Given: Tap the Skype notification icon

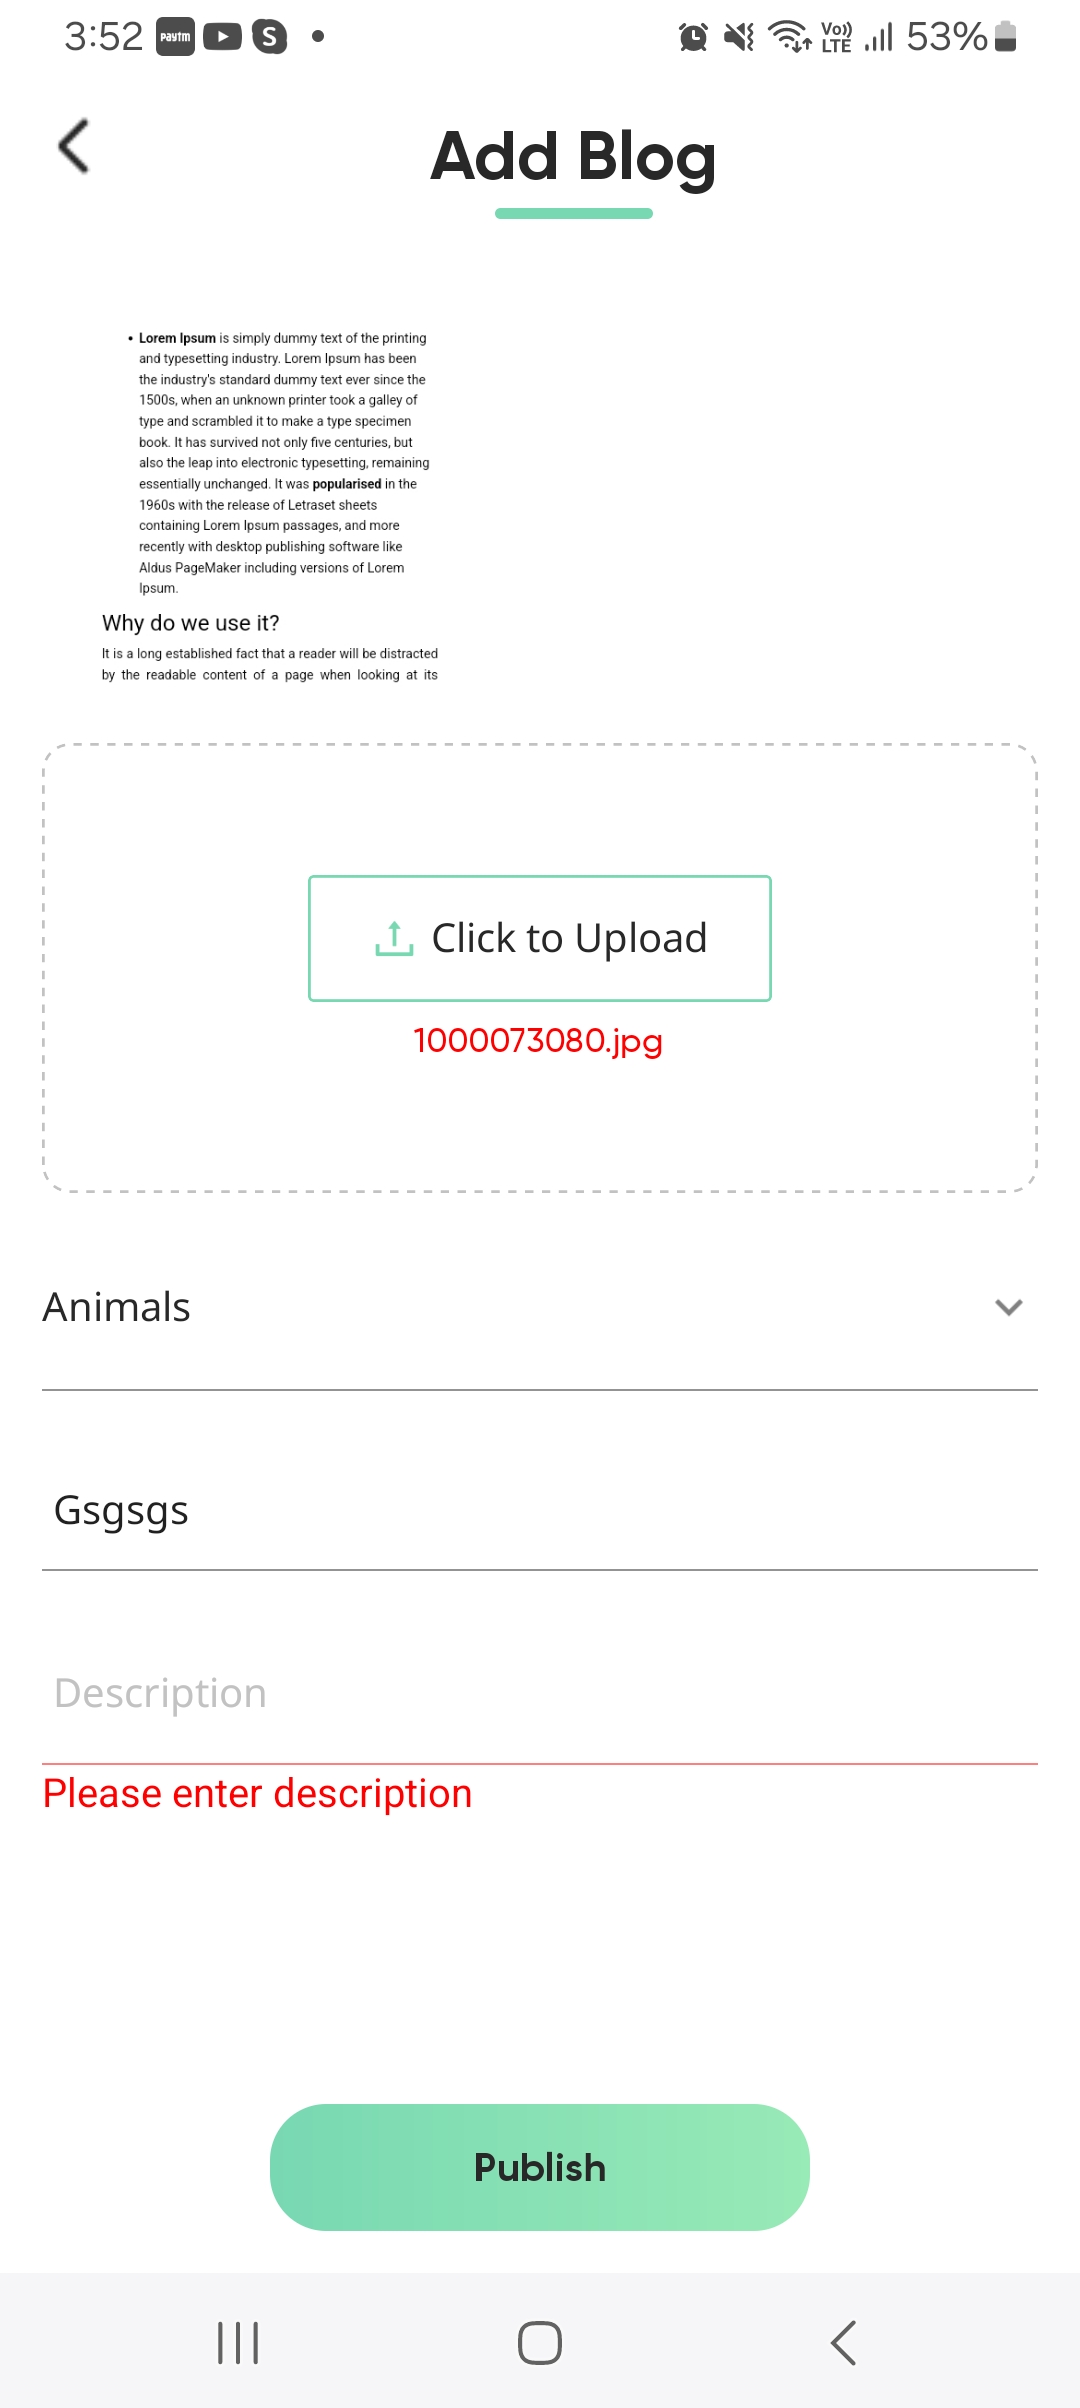Looking at the screenshot, I should [x=269, y=37].
